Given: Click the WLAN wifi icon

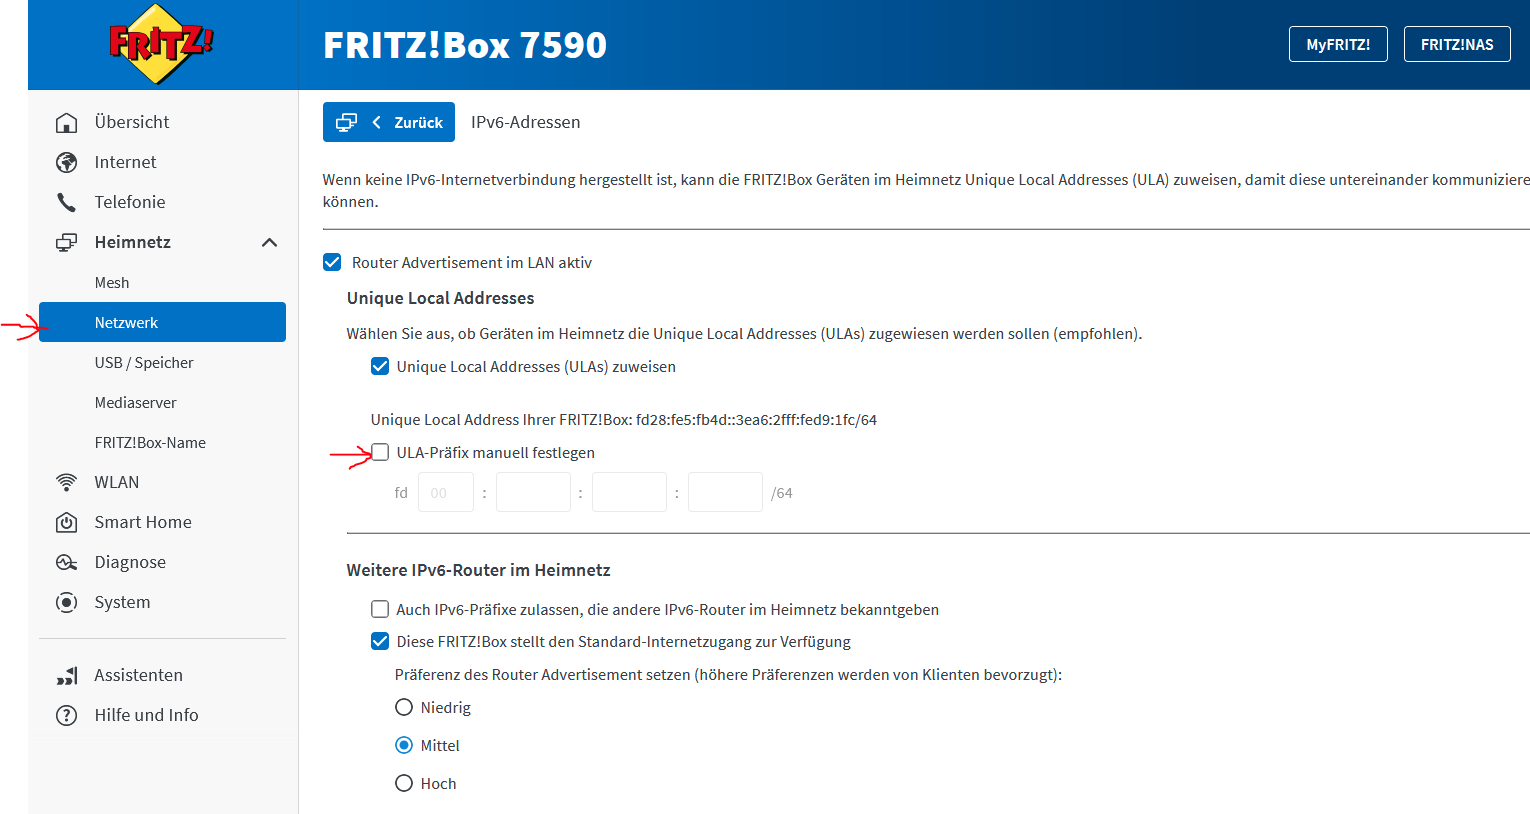Looking at the screenshot, I should click(x=66, y=482).
